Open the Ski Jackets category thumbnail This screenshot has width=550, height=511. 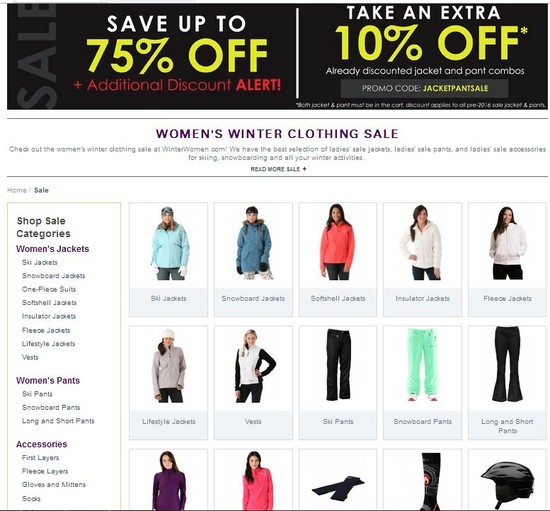coord(168,259)
